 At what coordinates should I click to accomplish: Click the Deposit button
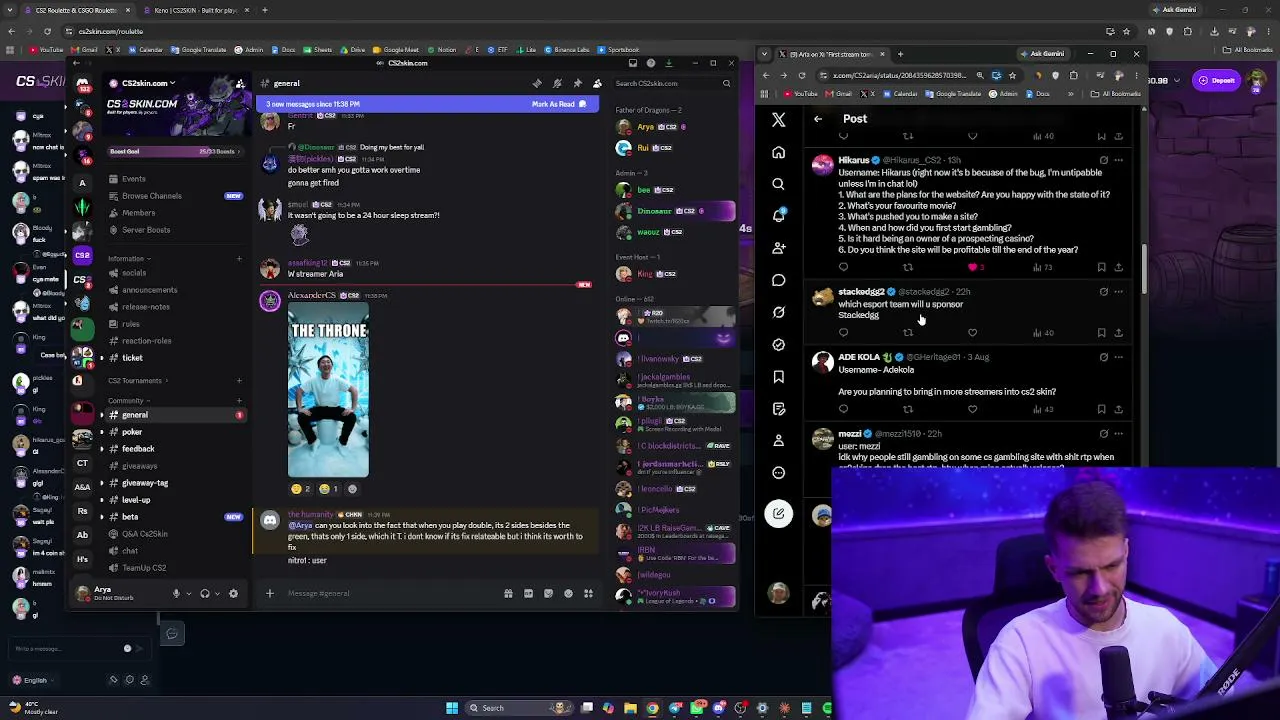pyautogui.click(x=1218, y=80)
